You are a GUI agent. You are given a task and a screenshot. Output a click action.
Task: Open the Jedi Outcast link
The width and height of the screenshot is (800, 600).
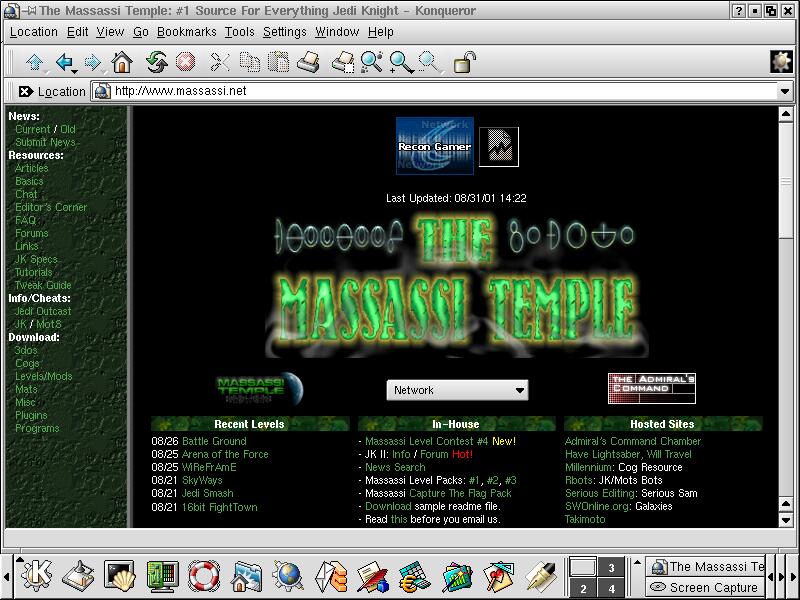(x=43, y=311)
